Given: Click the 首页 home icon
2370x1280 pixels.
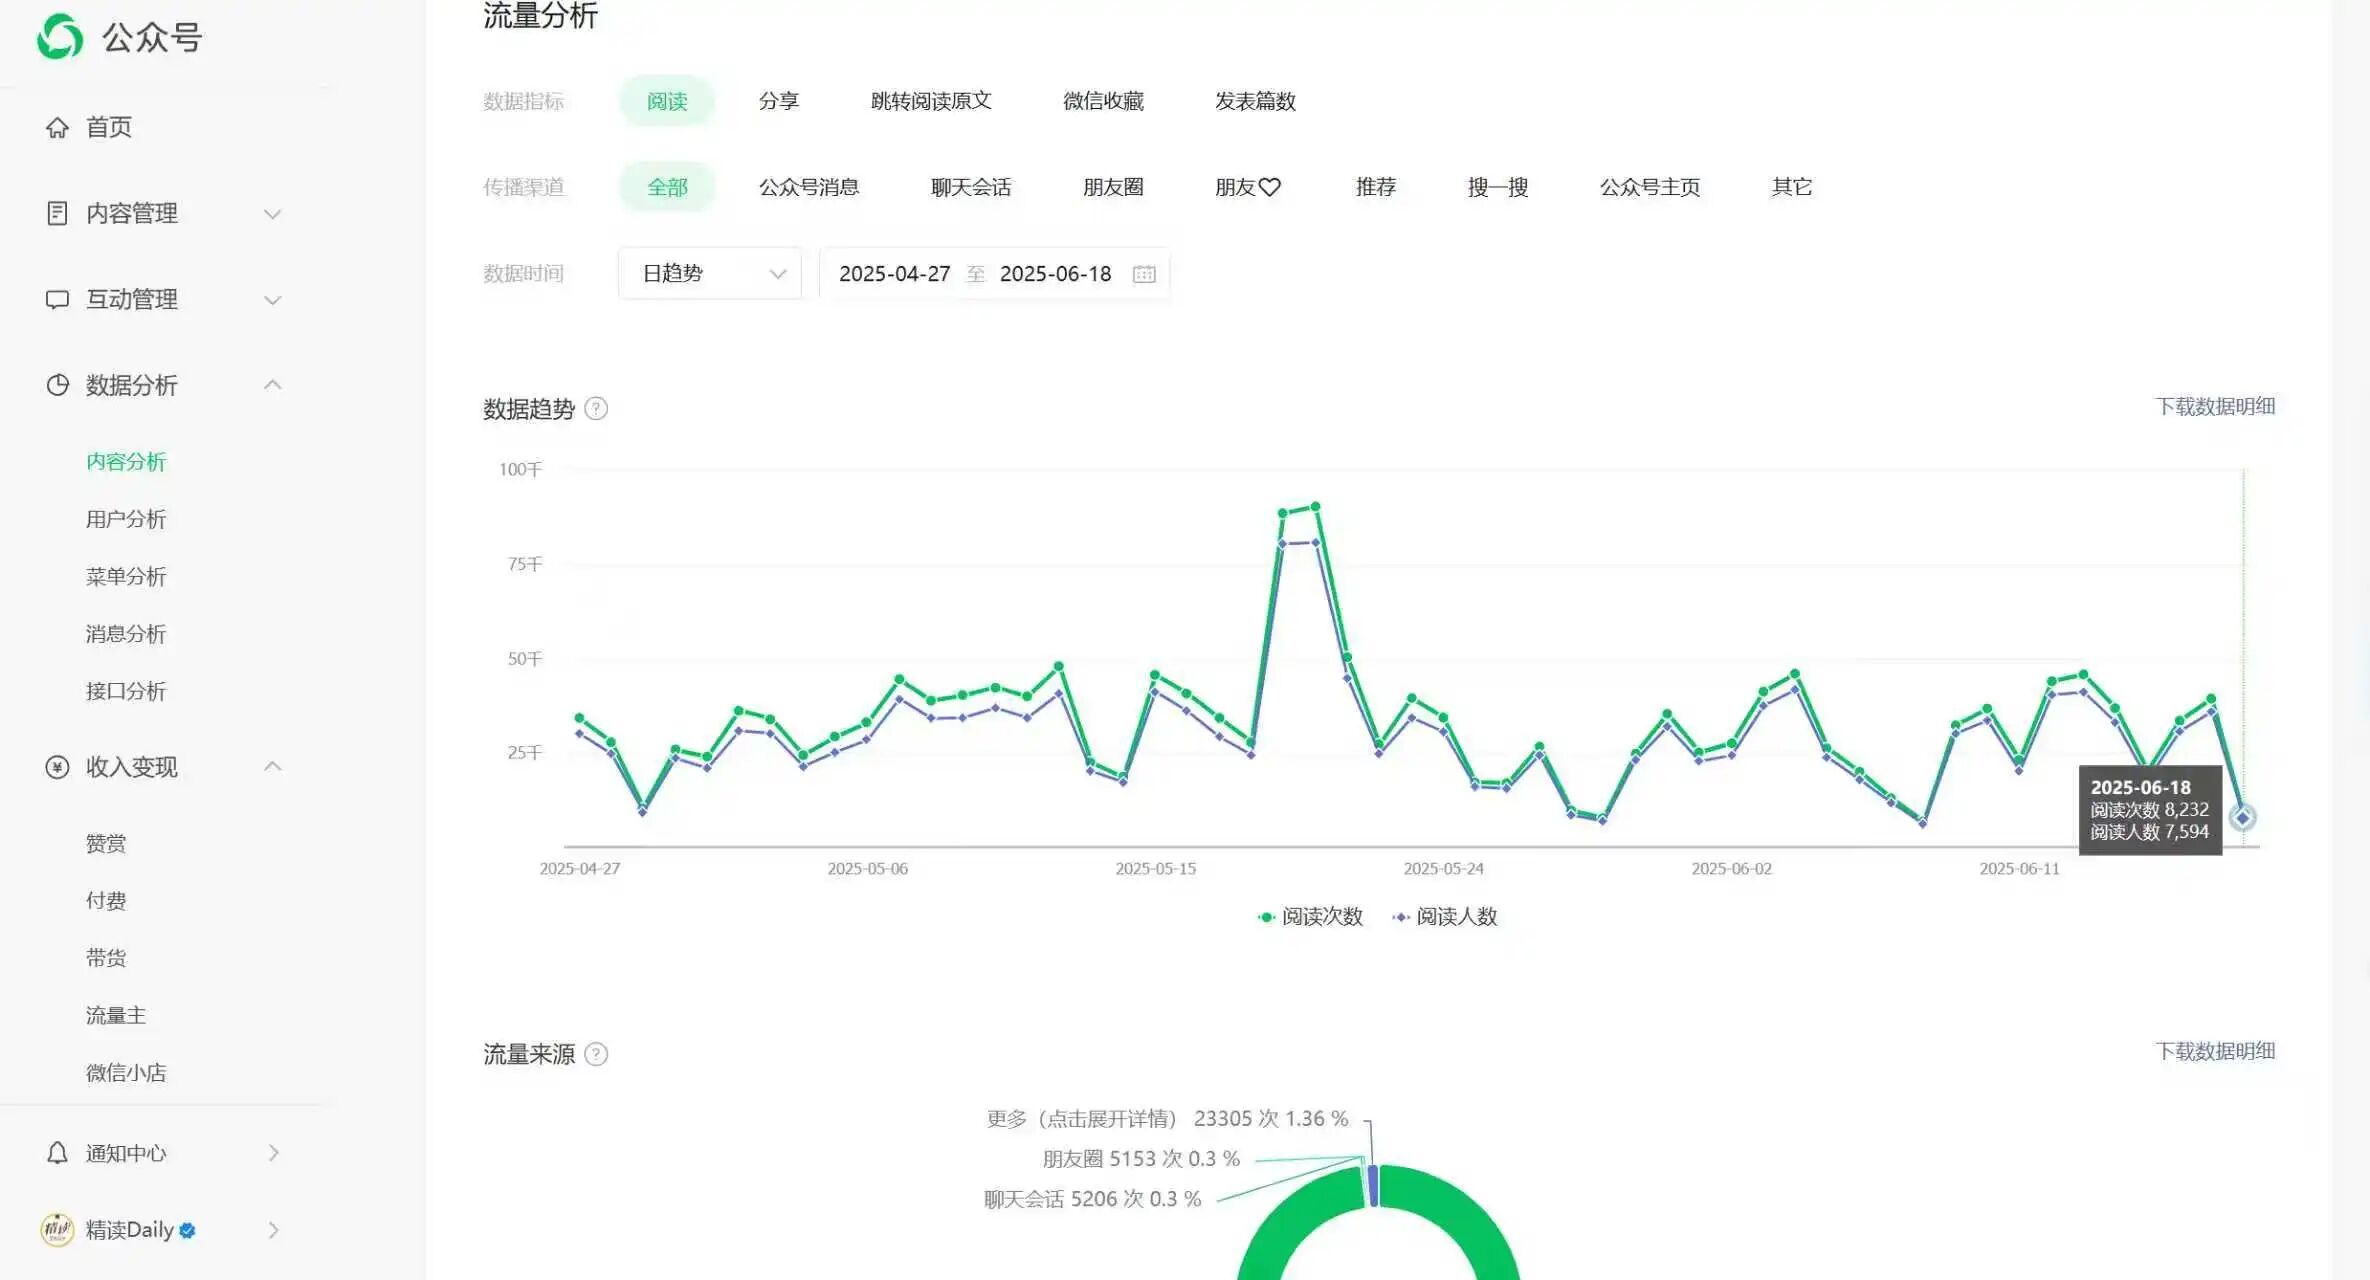Looking at the screenshot, I should [57, 127].
